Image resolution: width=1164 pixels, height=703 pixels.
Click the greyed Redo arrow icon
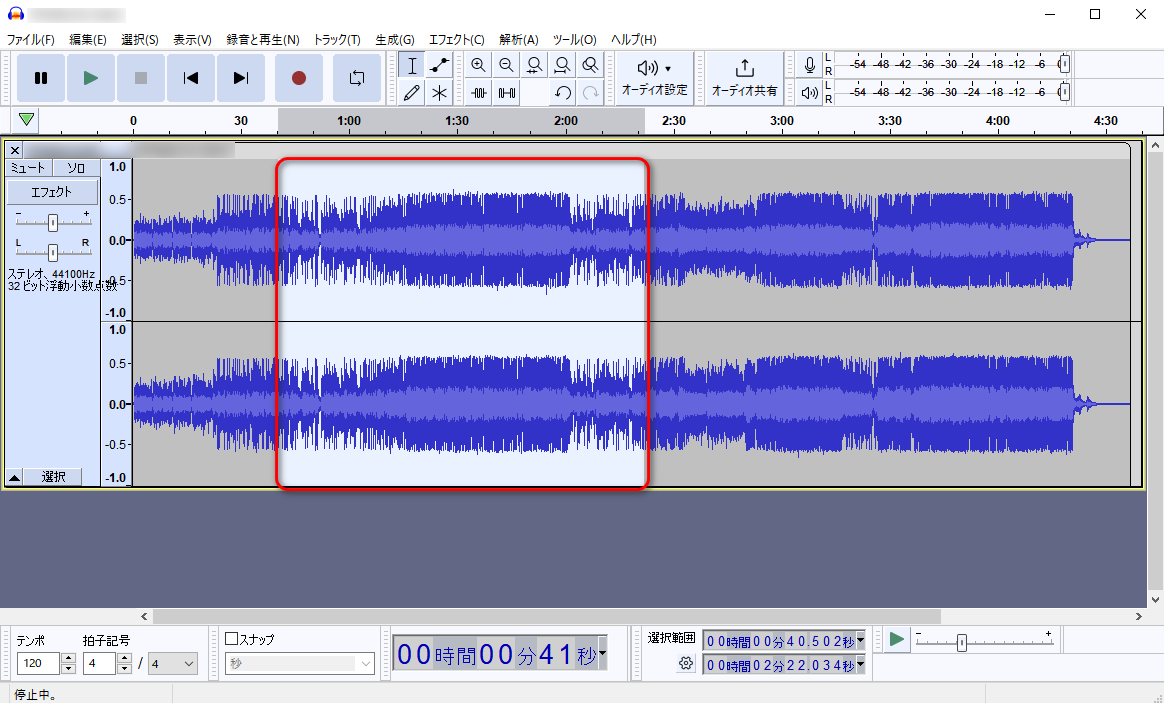[590, 93]
